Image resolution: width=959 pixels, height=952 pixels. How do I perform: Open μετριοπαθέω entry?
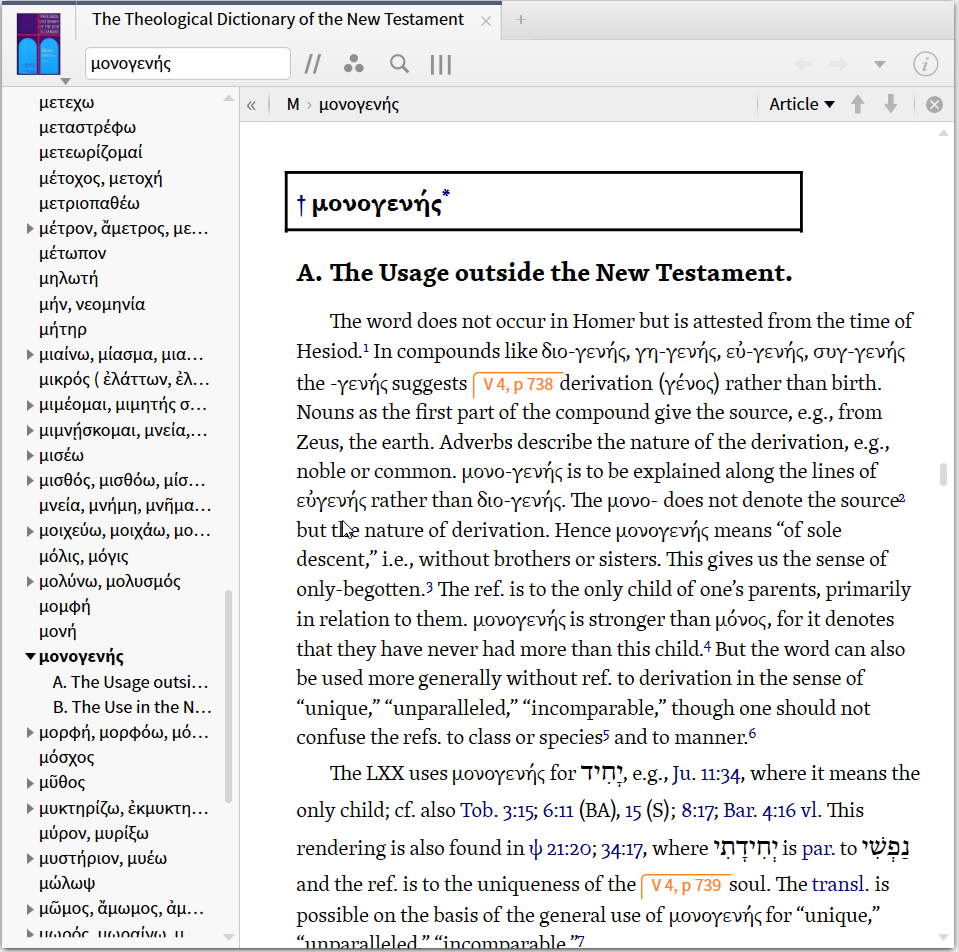[89, 204]
